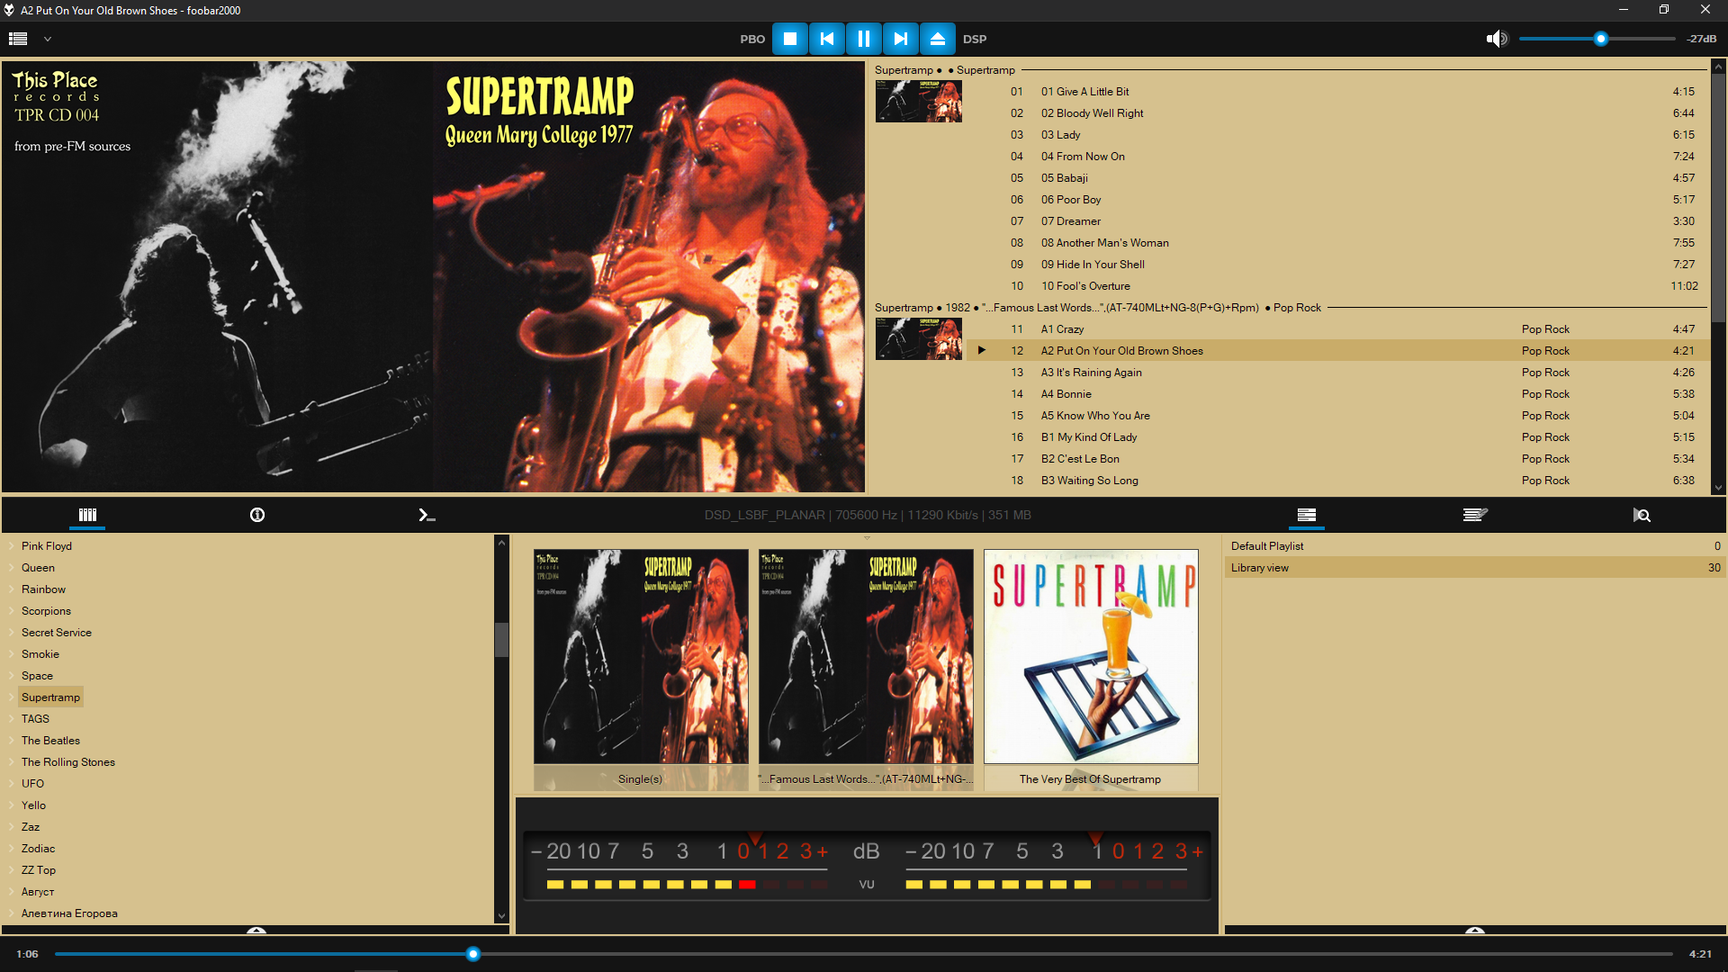Select track 02 Bloody Well Right
Screen dimensions: 1728x972
point(1341,114)
